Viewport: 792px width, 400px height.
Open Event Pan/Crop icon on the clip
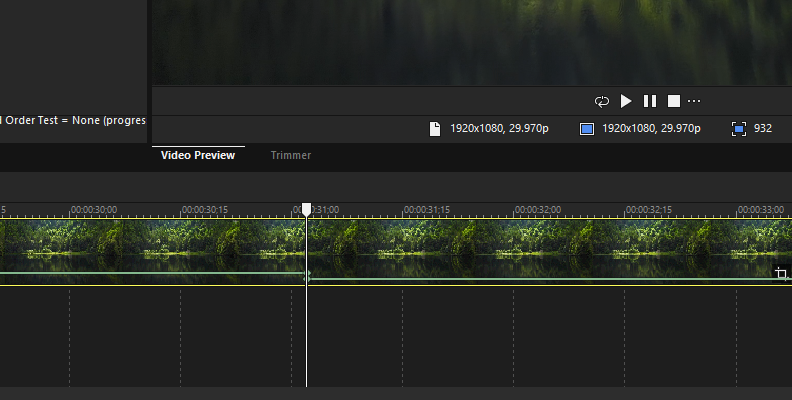click(x=781, y=273)
